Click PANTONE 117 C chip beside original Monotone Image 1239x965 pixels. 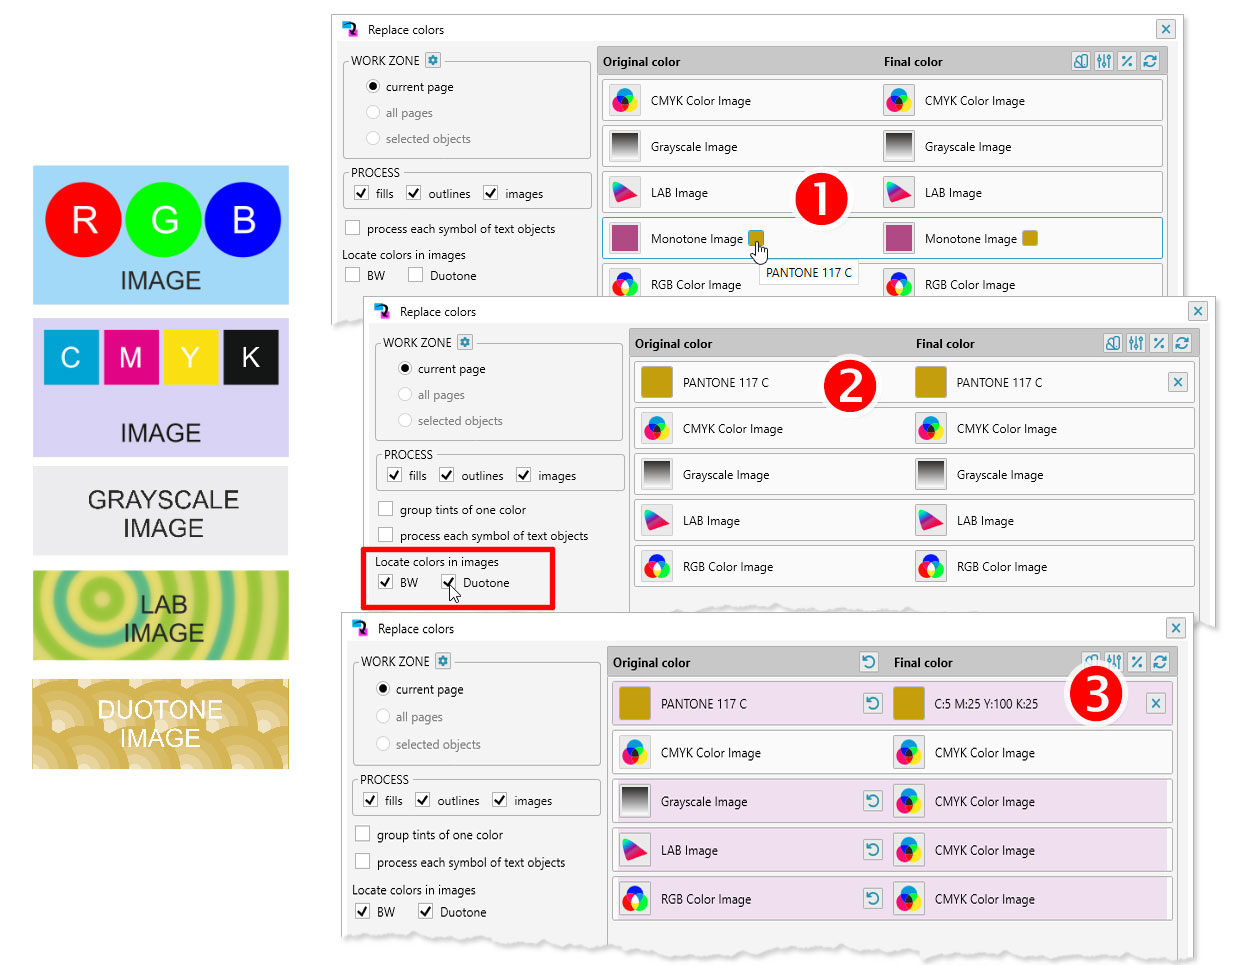(756, 238)
